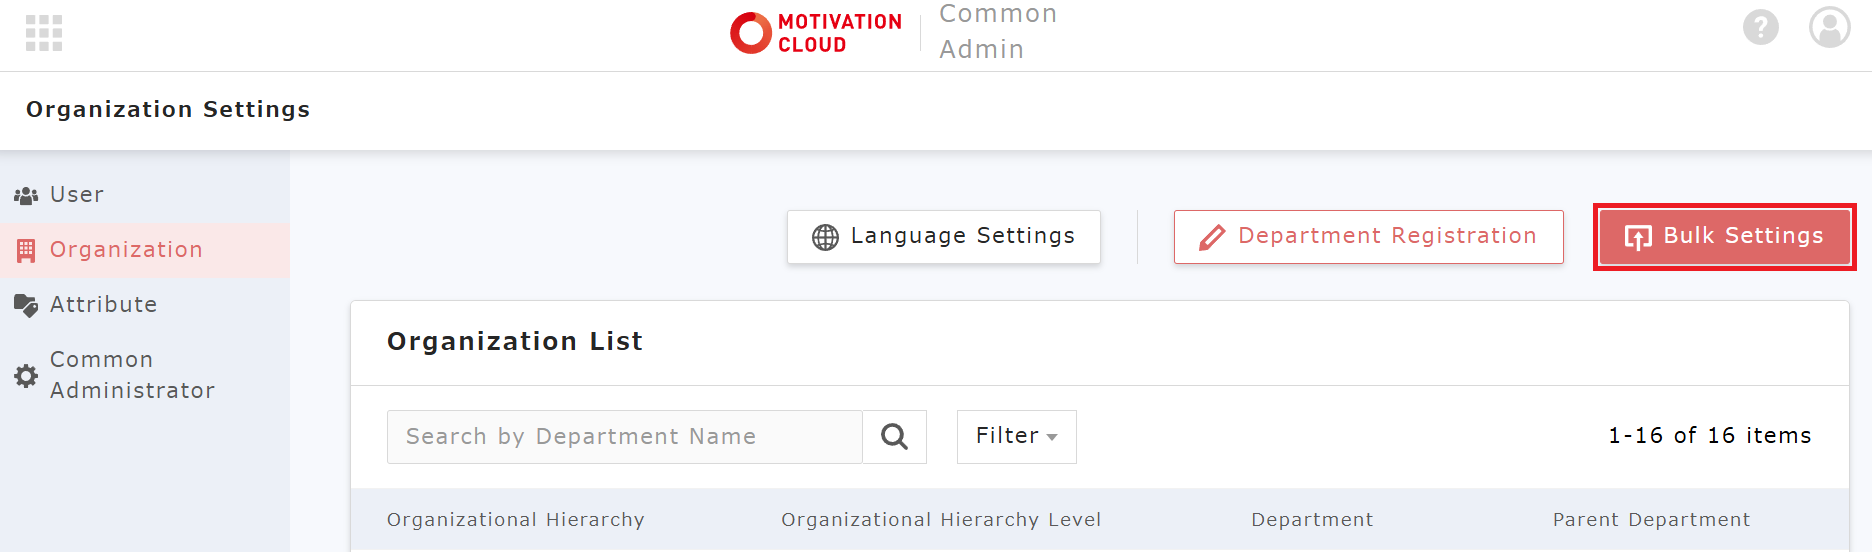Open the Attribute sidebar section
This screenshot has width=1872, height=552.
click(103, 305)
